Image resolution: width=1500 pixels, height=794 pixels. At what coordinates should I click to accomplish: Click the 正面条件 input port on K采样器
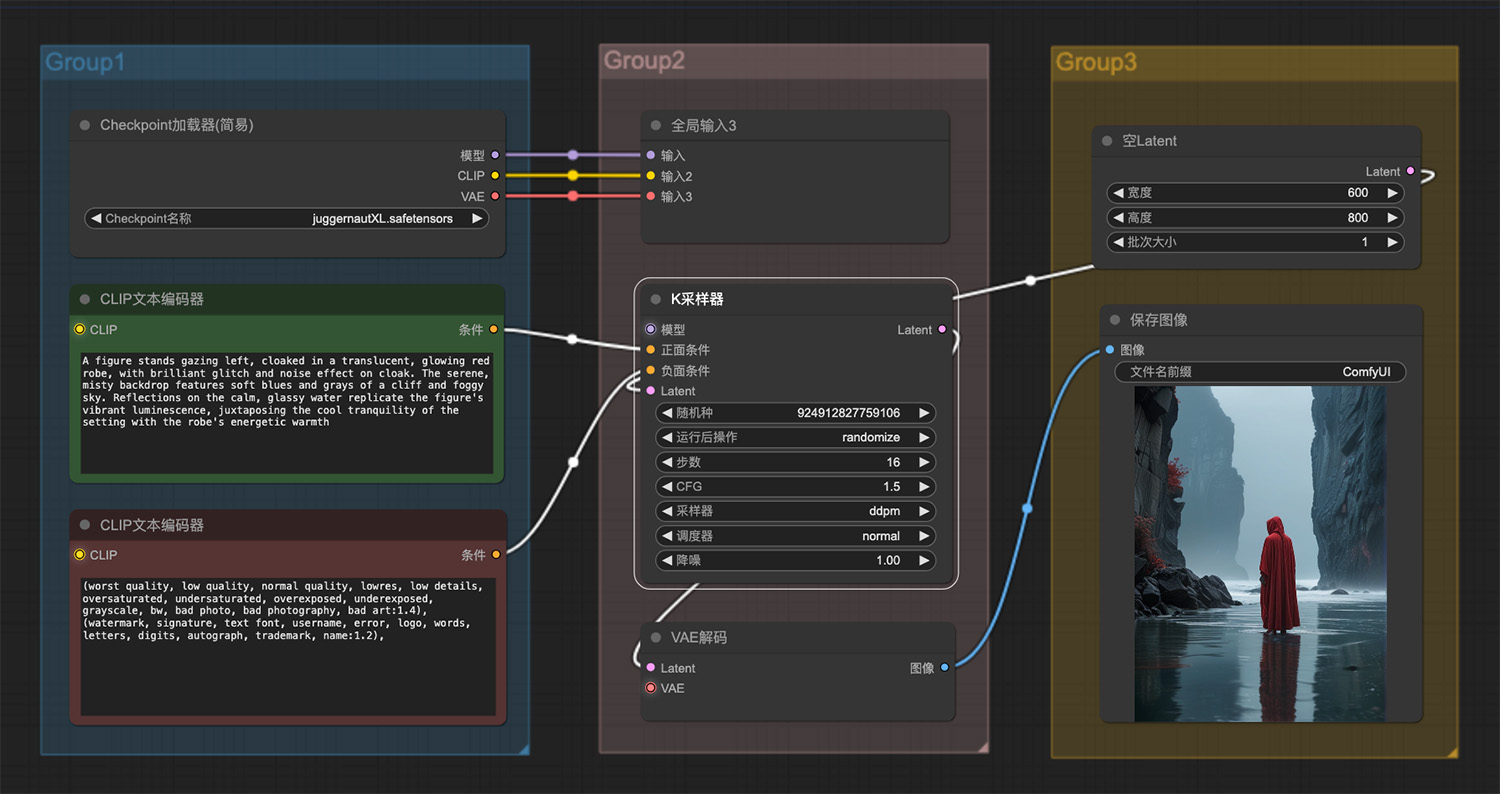pyautogui.click(x=651, y=350)
